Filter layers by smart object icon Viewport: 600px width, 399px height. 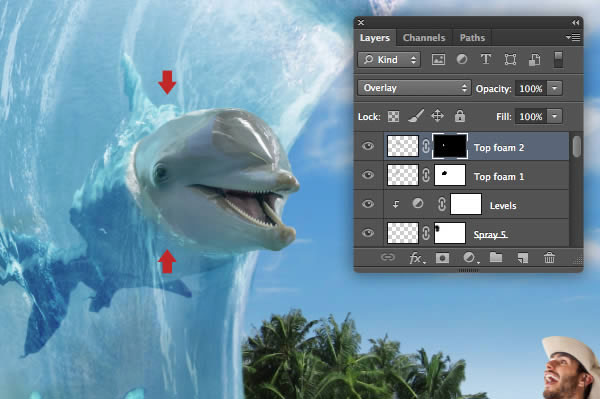coord(534,59)
